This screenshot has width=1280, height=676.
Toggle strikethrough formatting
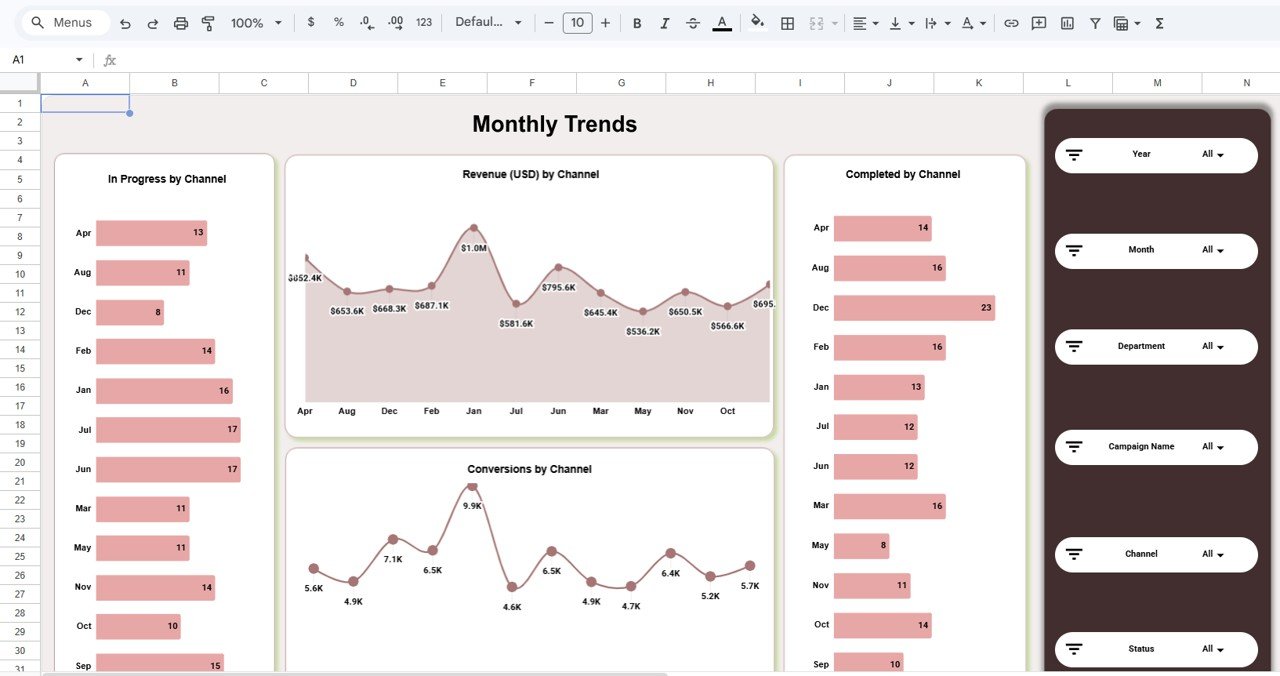(693, 22)
